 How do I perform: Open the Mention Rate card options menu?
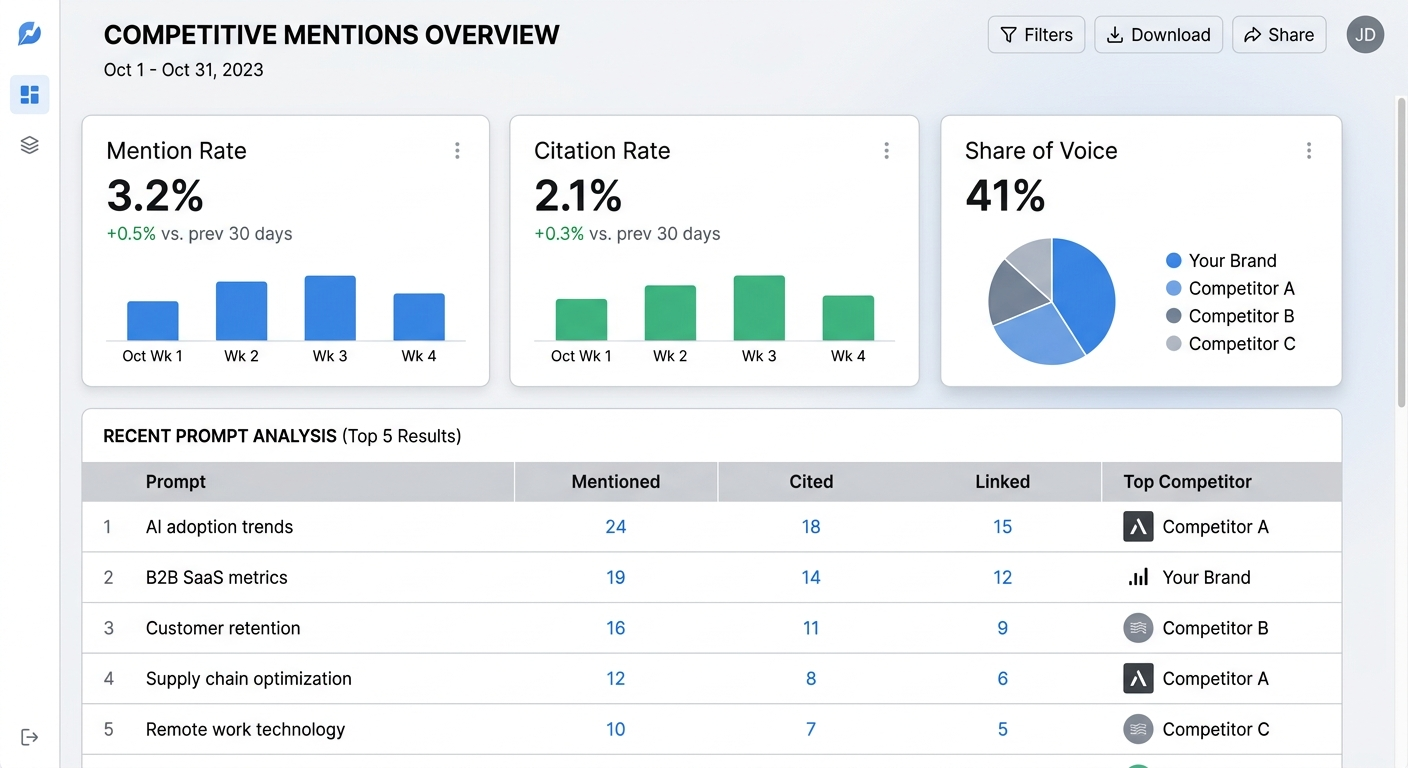click(457, 150)
